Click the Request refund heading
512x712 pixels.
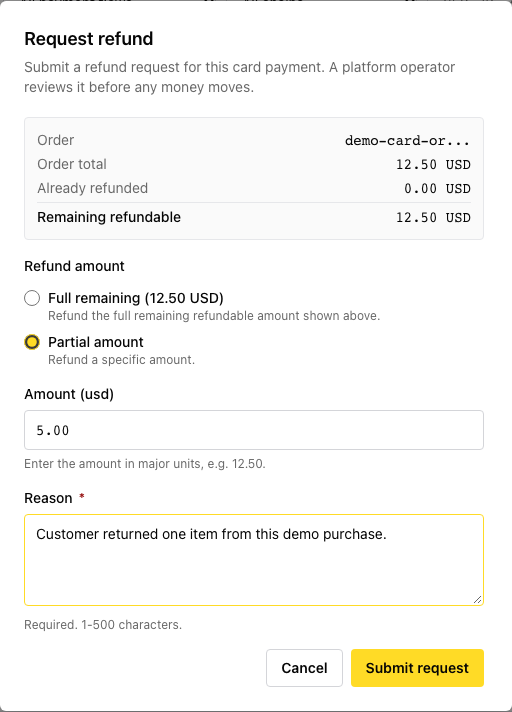[89, 39]
